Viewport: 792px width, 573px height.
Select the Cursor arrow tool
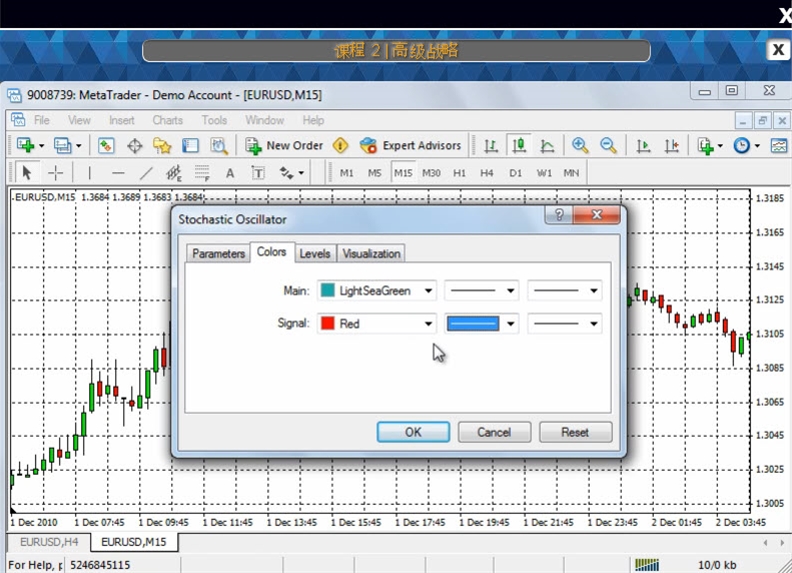[27, 173]
